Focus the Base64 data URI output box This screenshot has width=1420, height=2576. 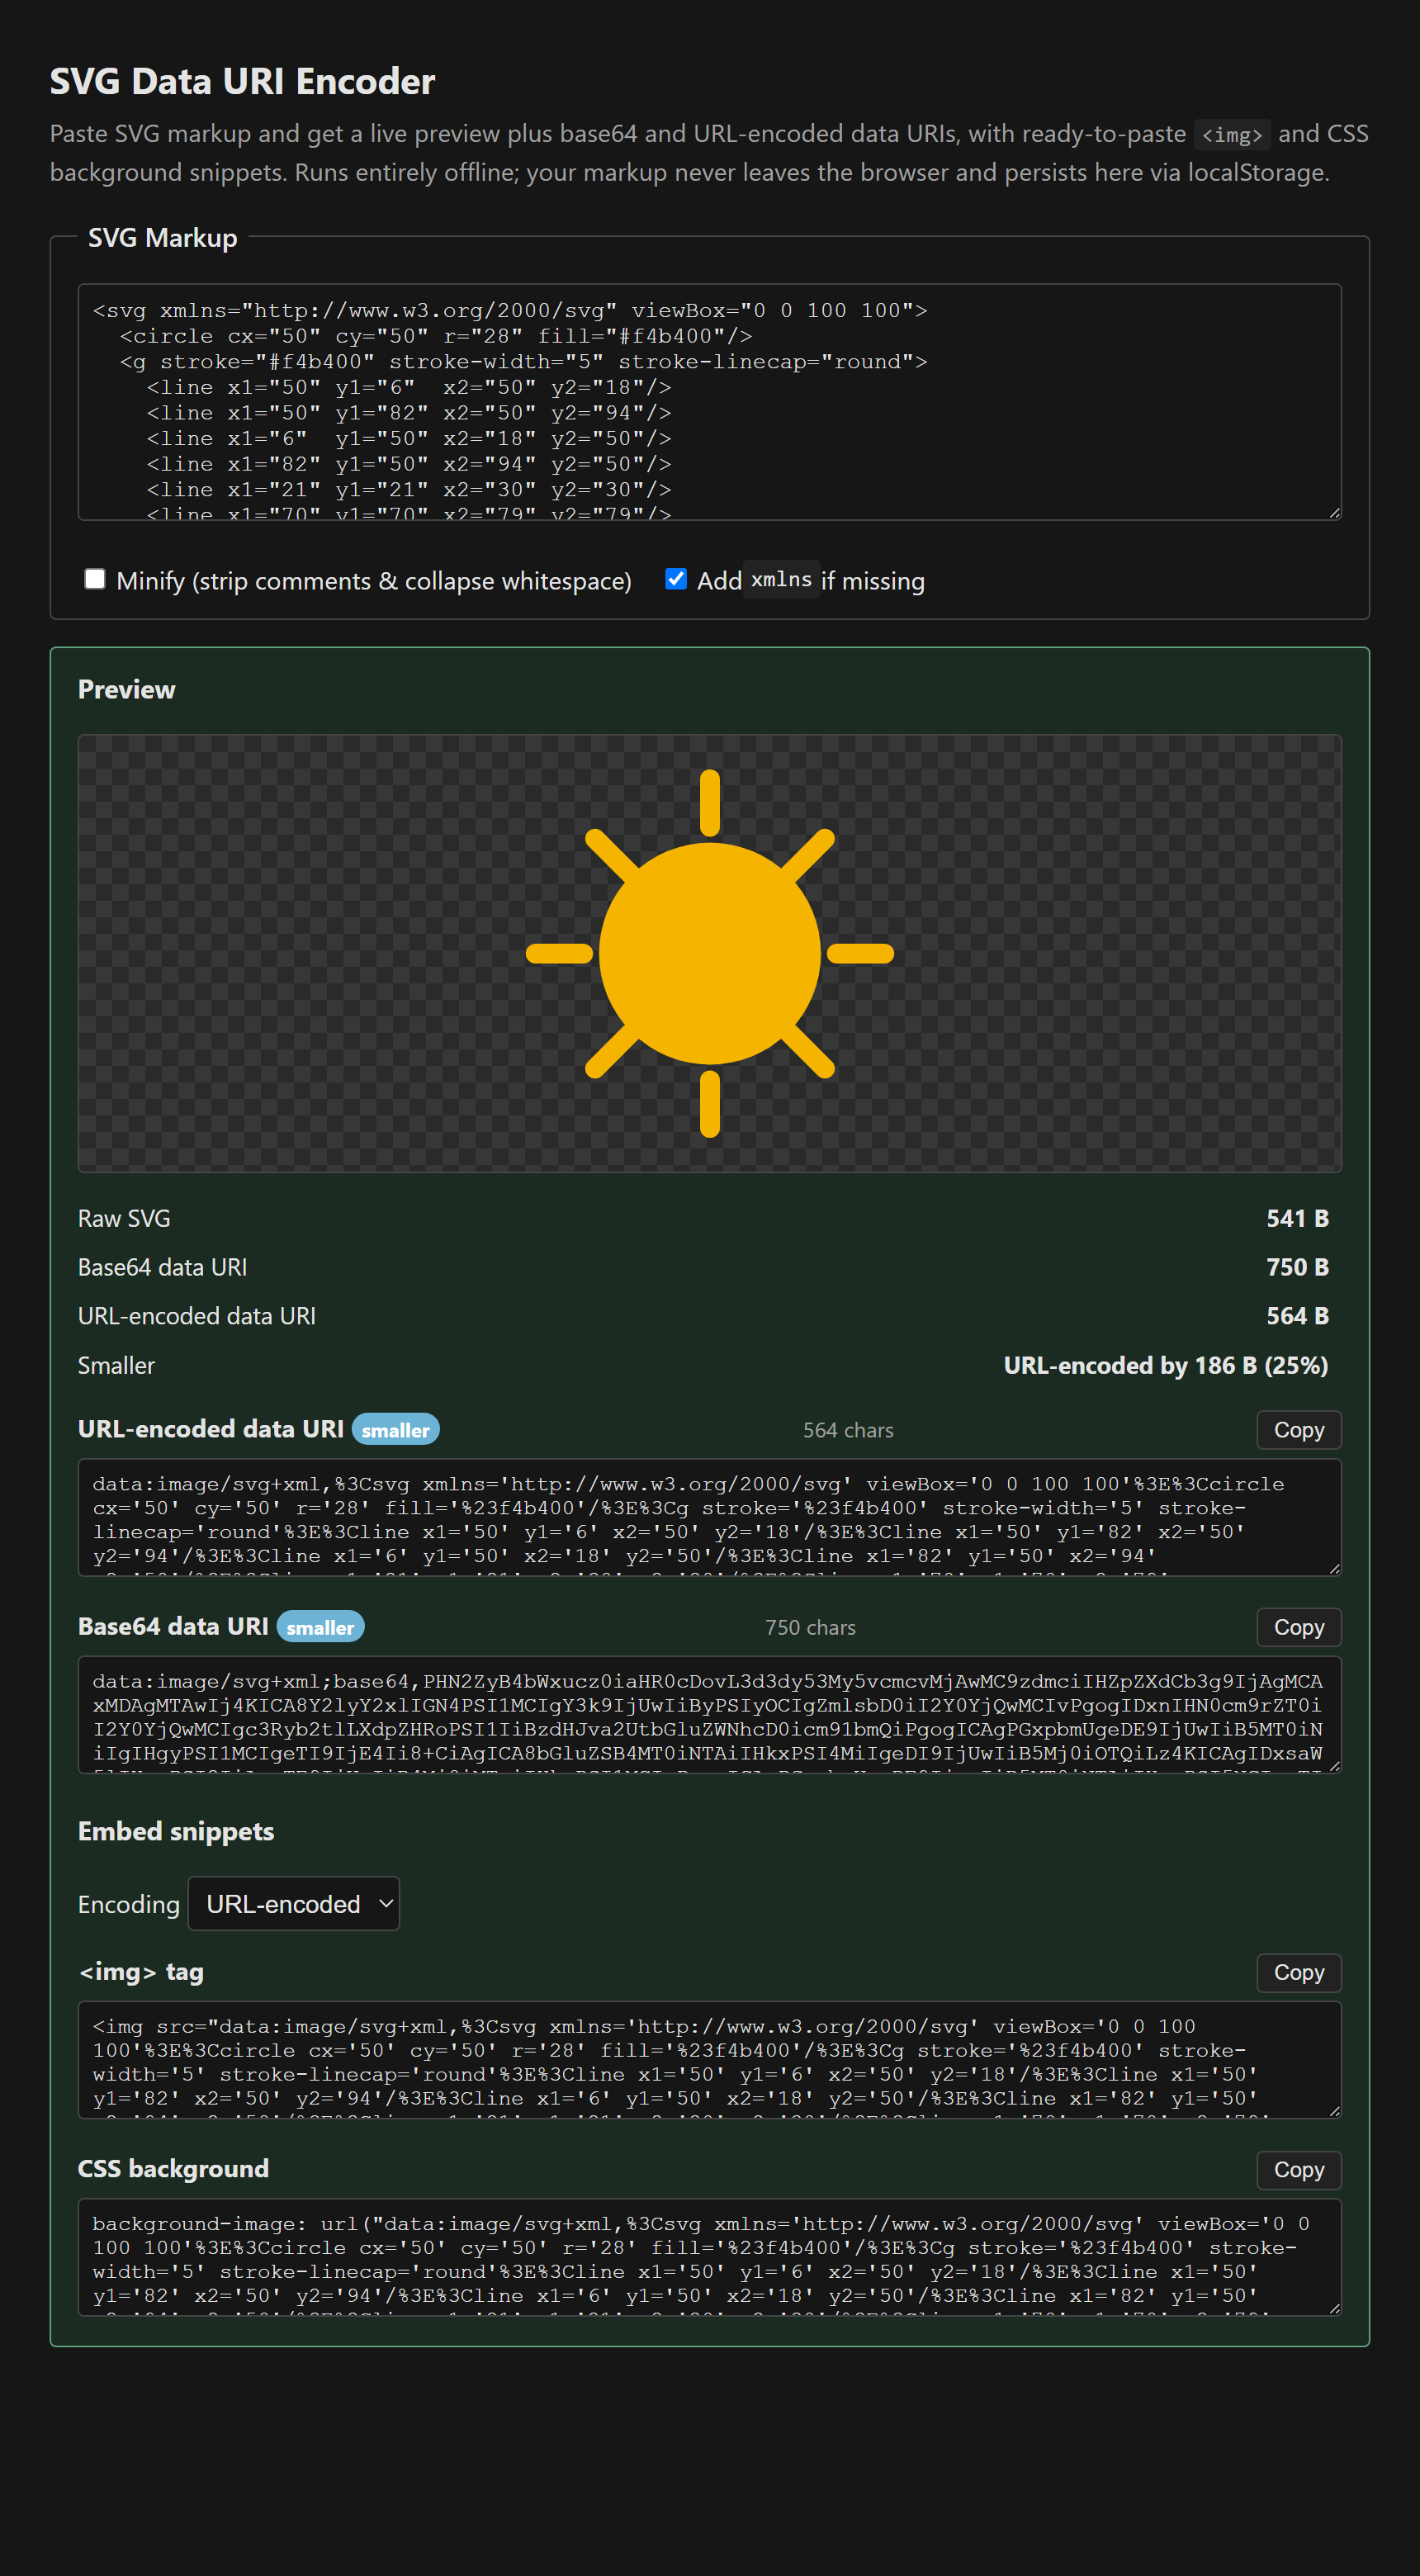(x=709, y=1714)
